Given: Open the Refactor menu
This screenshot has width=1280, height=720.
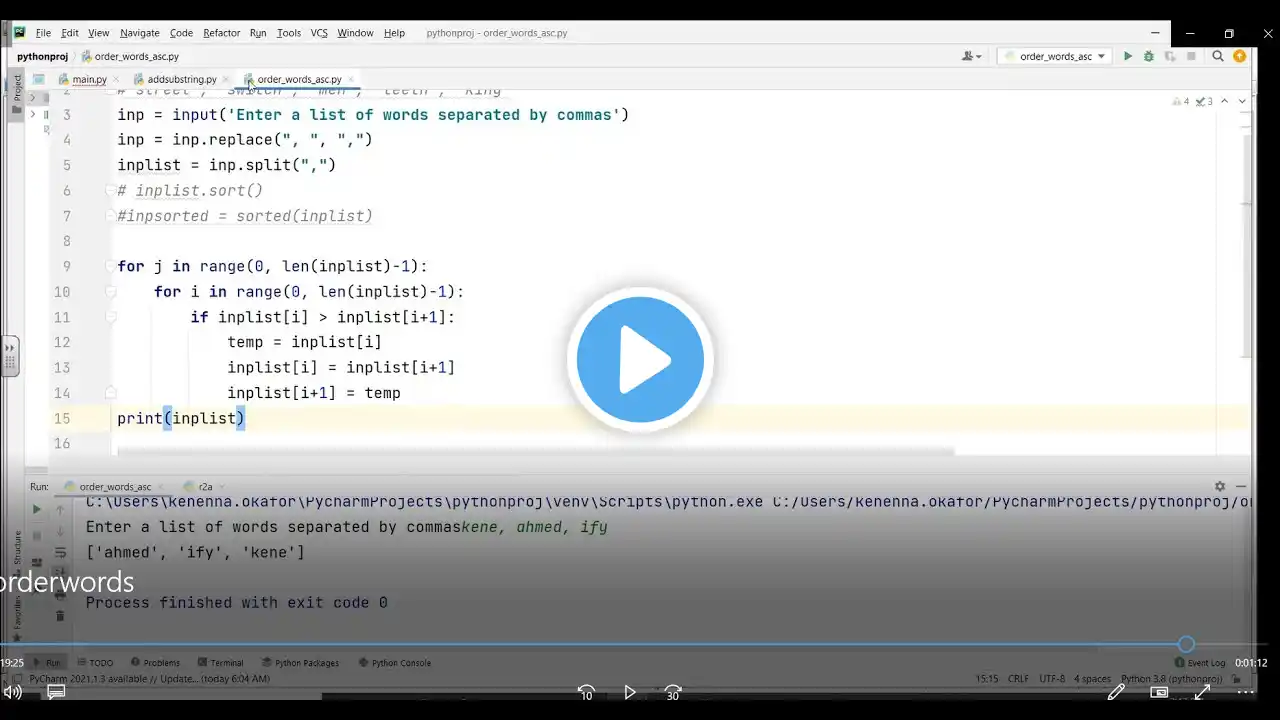Looking at the screenshot, I should click(221, 33).
